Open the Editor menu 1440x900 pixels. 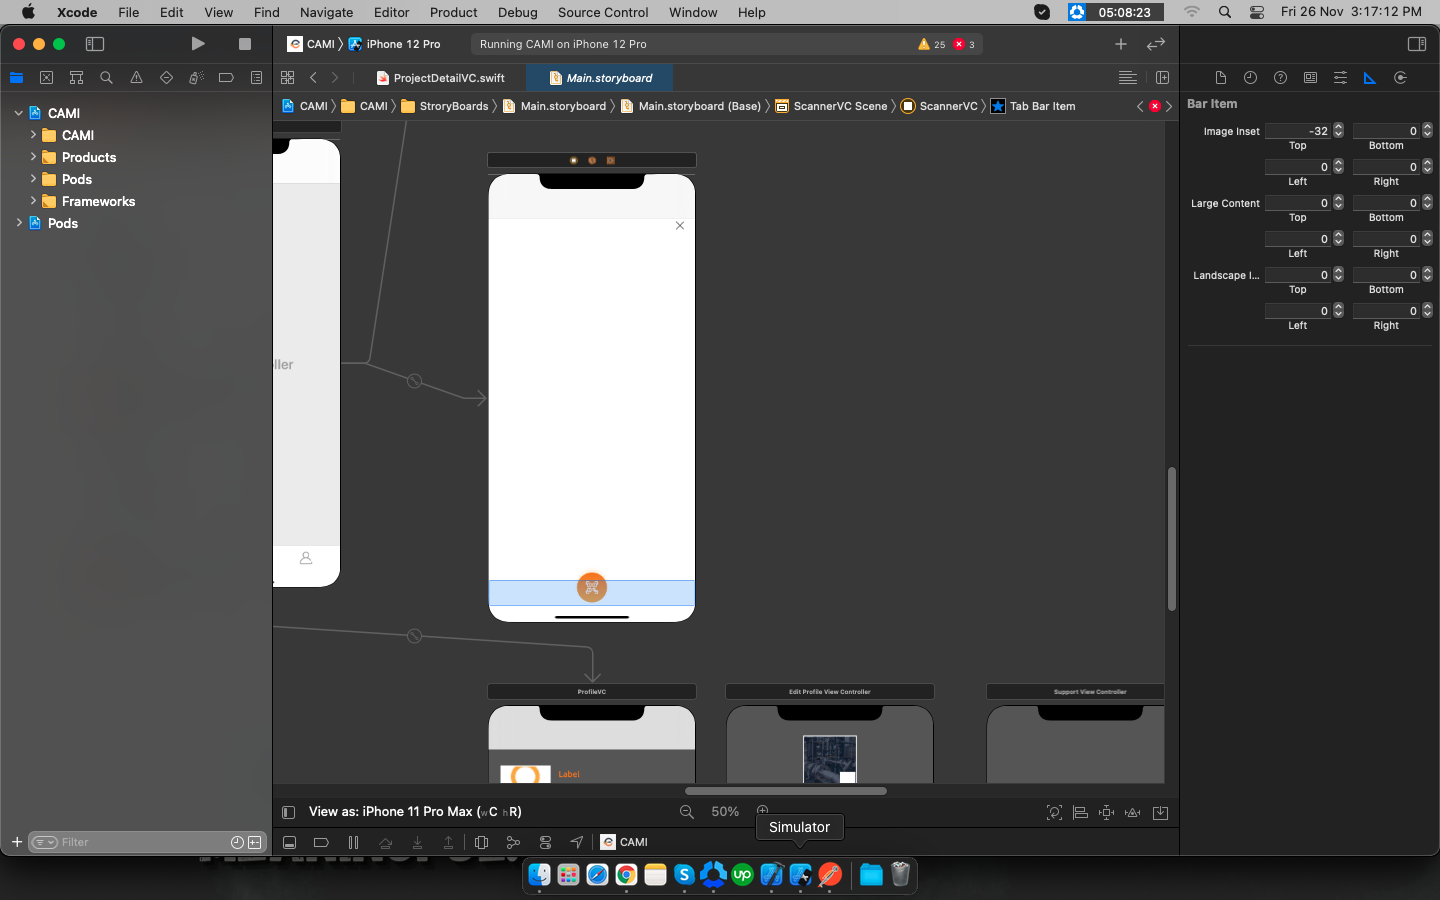click(391, 12)
